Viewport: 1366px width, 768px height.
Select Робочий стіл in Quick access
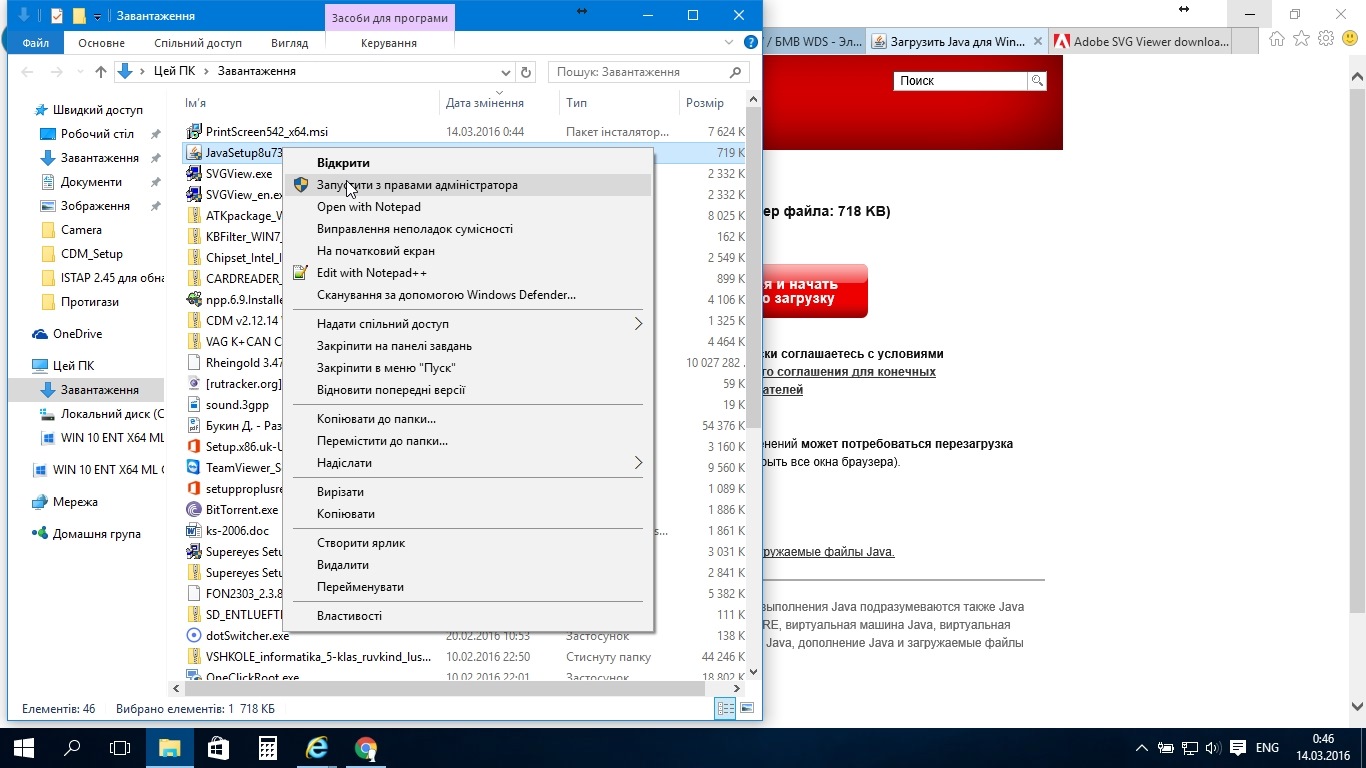97,134
